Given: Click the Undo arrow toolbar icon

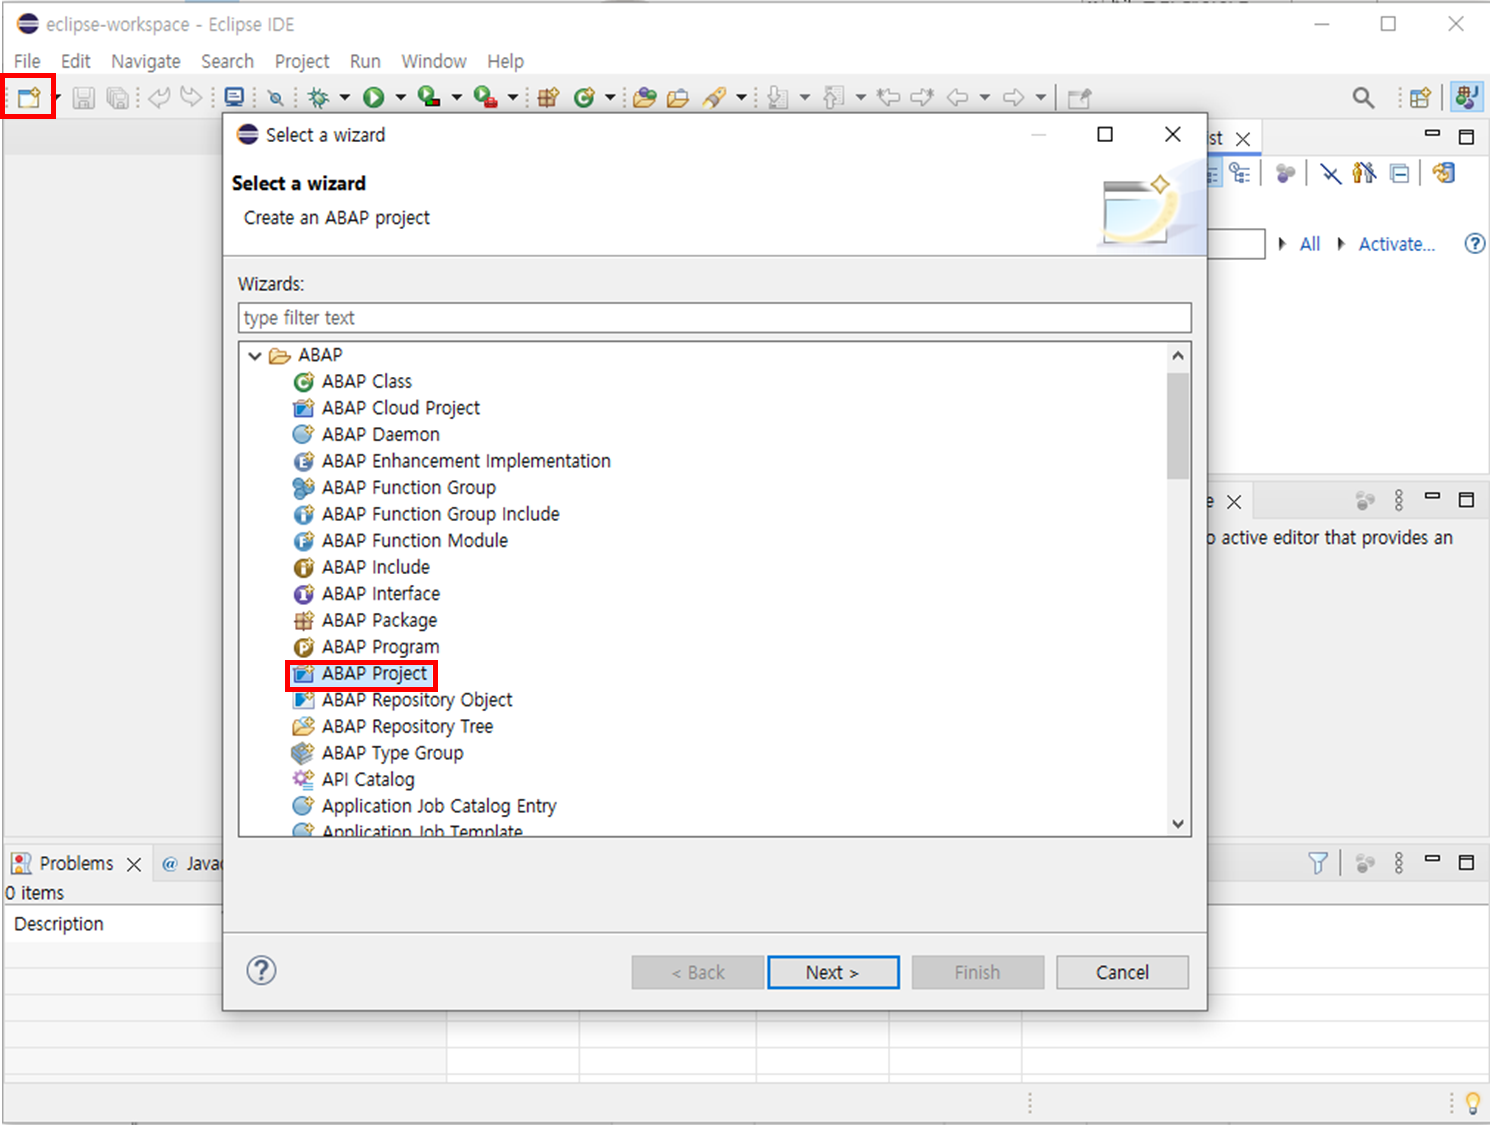Looking at the screenshot, I should [159, 97].
